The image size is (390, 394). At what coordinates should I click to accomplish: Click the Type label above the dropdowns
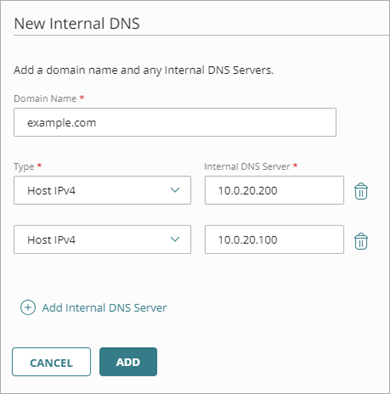[24, 166]
